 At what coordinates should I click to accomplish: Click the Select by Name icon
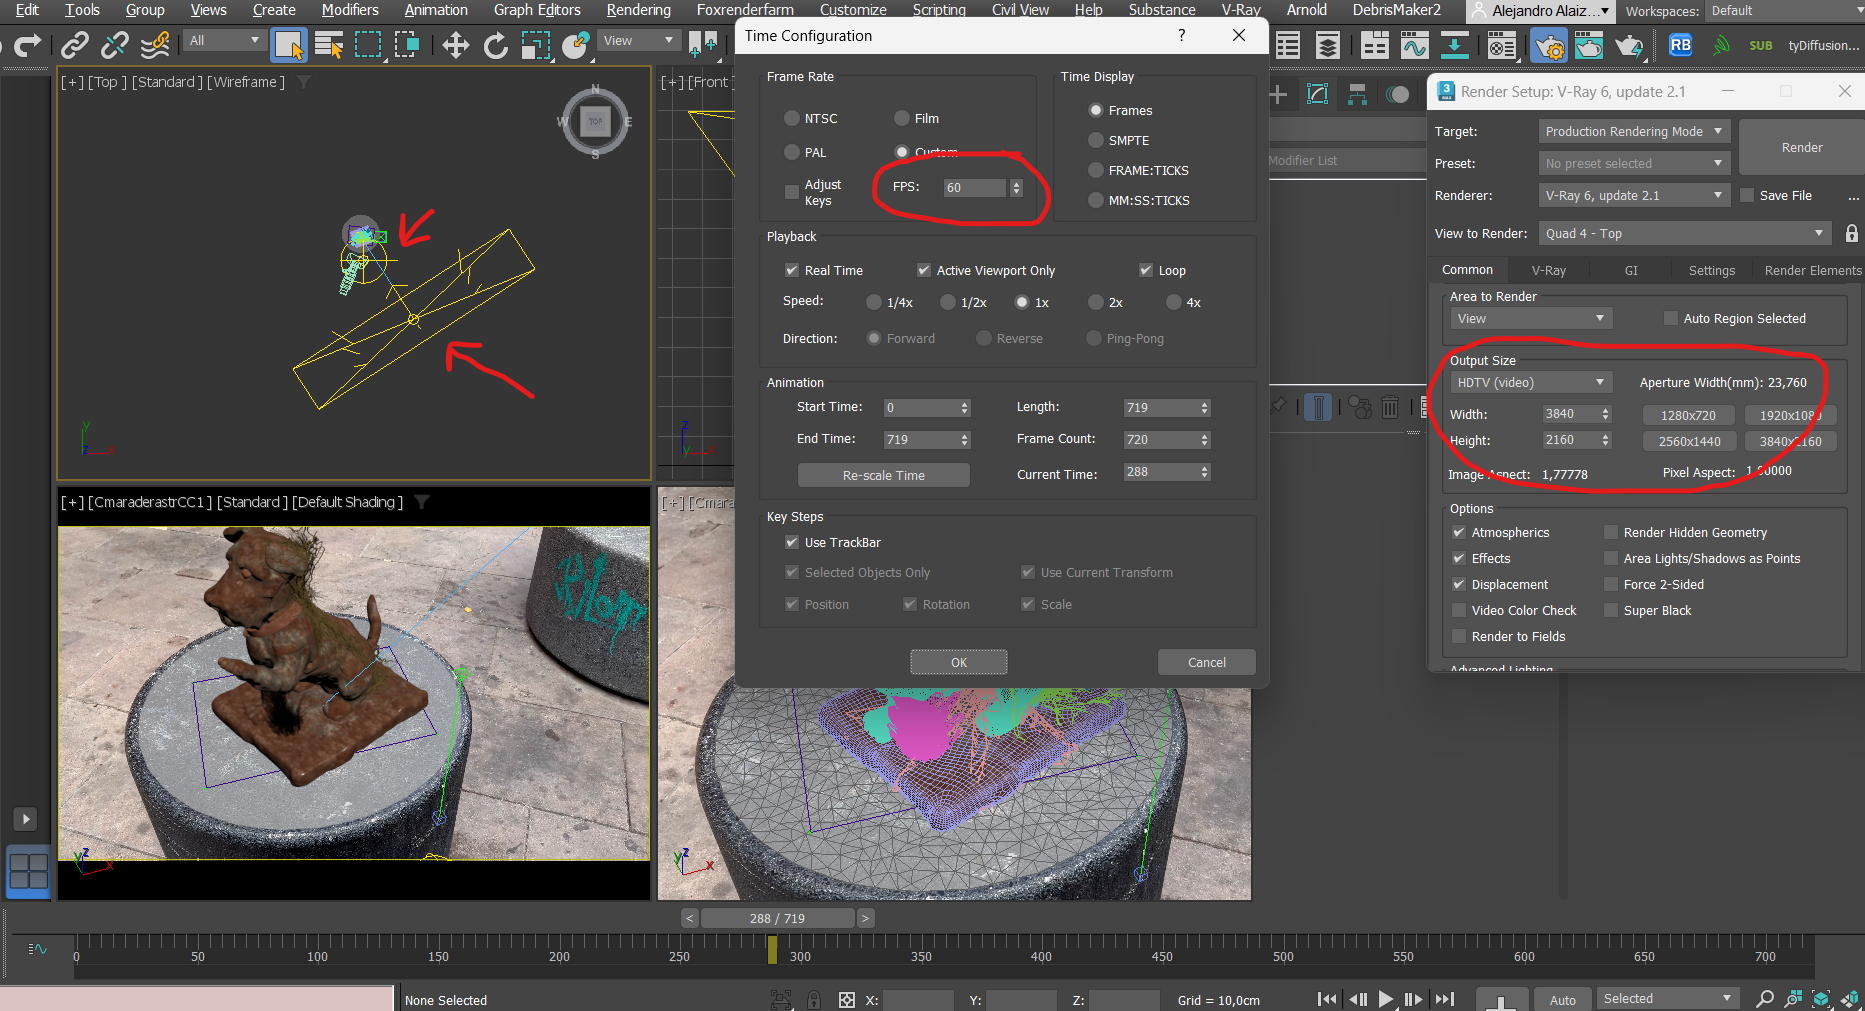point(328,45)
